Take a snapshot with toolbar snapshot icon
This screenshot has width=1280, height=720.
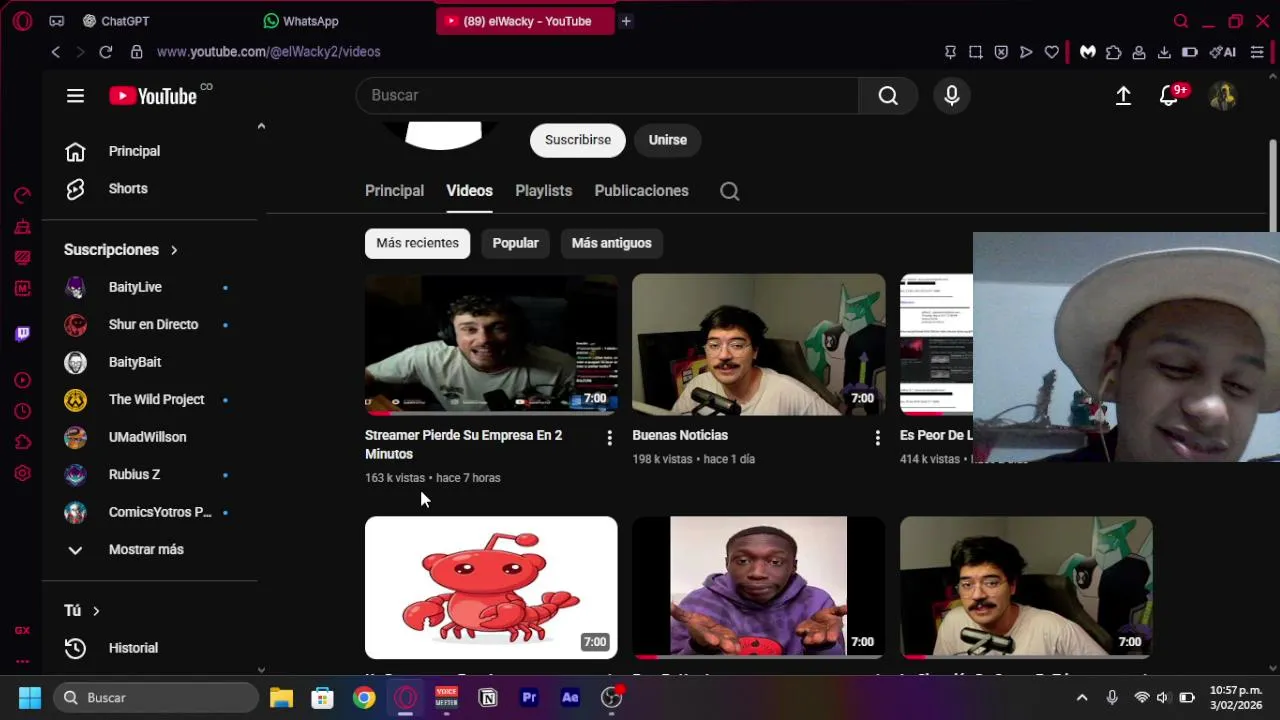[x=975, y=52]
